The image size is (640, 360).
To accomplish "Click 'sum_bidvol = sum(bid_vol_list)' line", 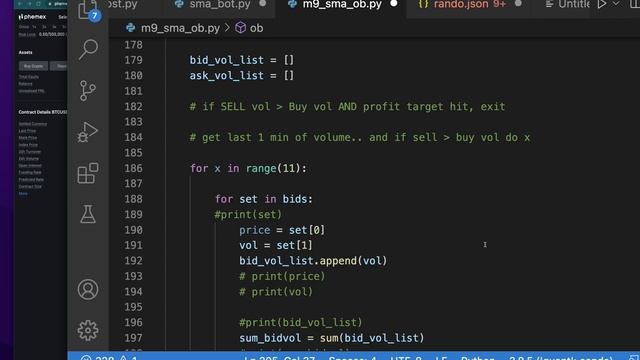I will (332, 338).
